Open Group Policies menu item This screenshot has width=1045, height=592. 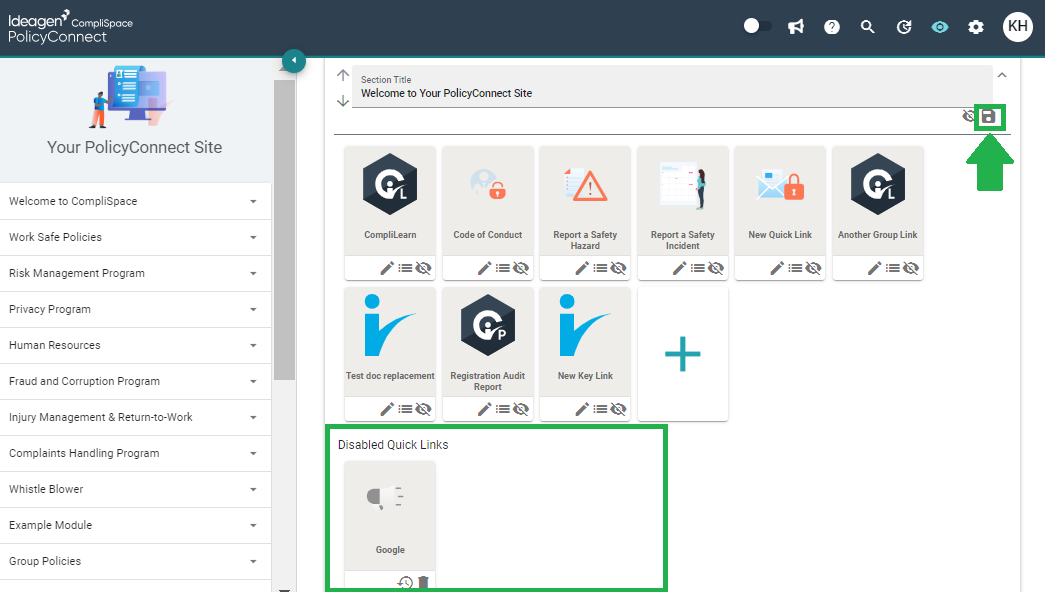(135, 561)
